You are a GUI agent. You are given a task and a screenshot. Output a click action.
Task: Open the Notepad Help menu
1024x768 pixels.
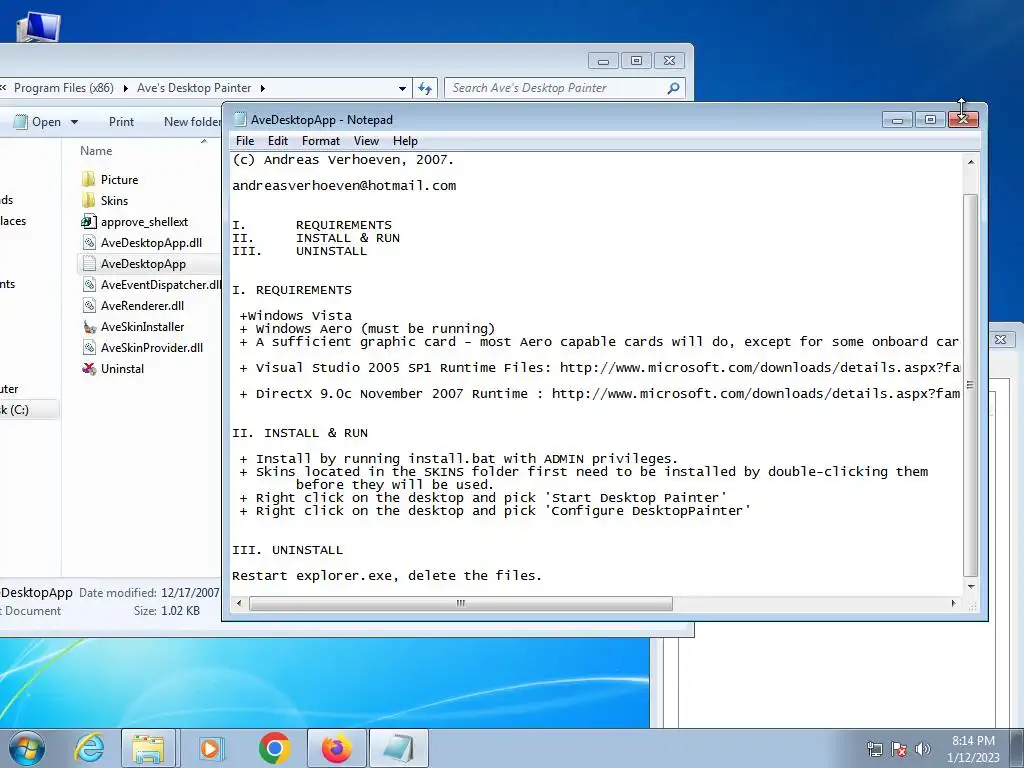tap(405, 141)
